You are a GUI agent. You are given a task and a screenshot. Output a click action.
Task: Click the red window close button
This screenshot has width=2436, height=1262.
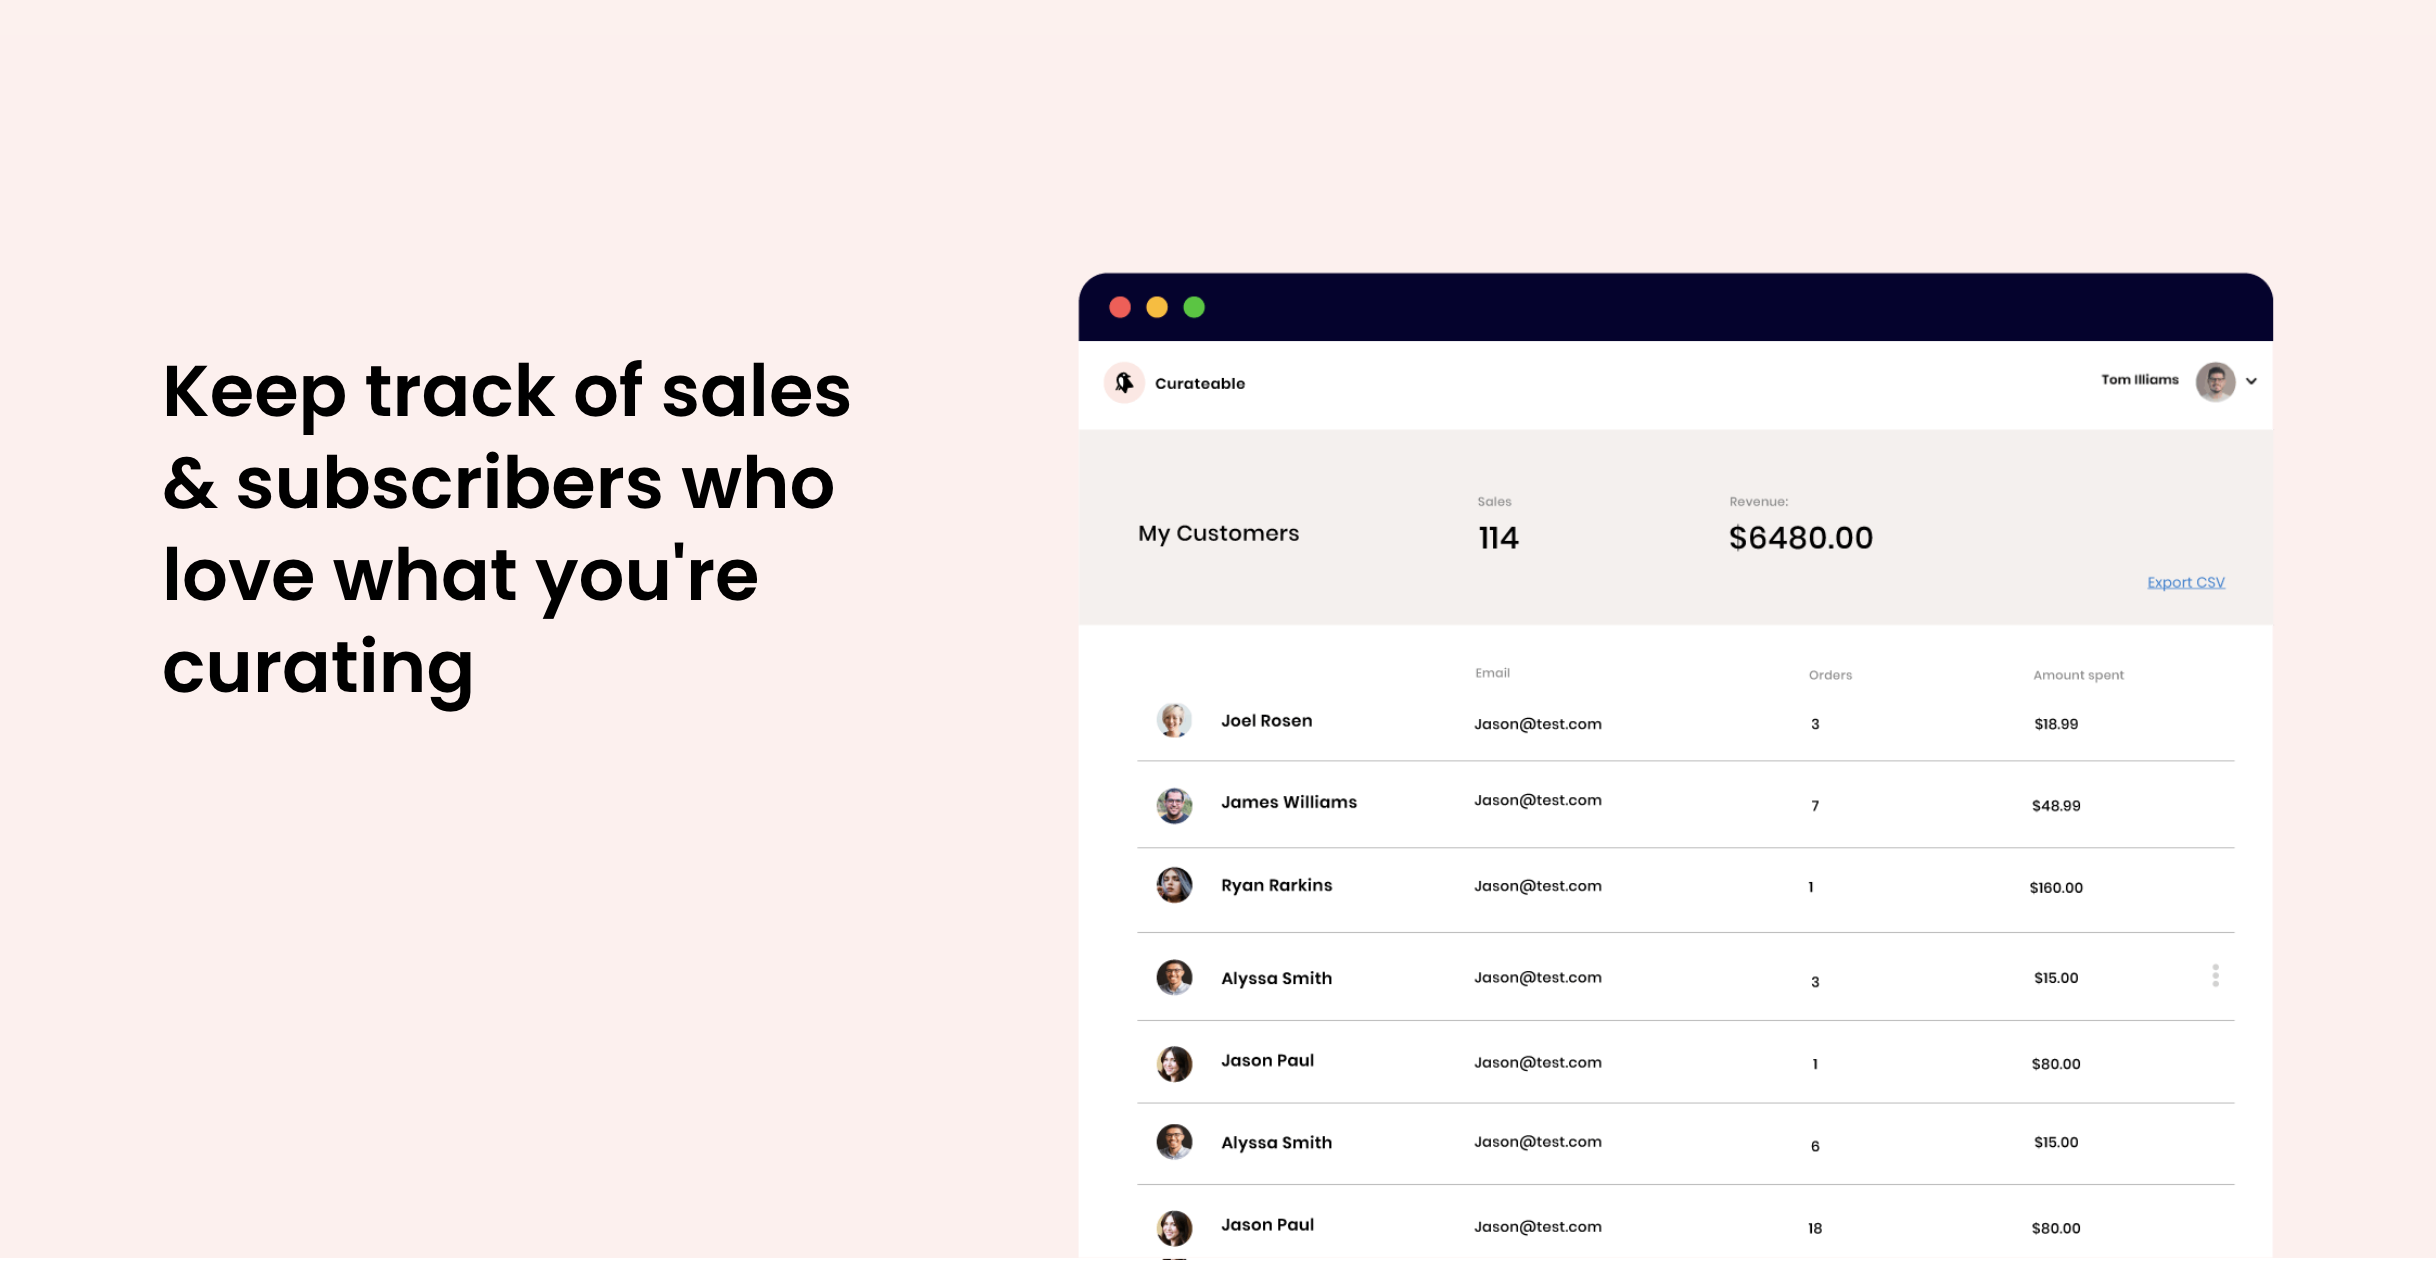coord(1120,307)
